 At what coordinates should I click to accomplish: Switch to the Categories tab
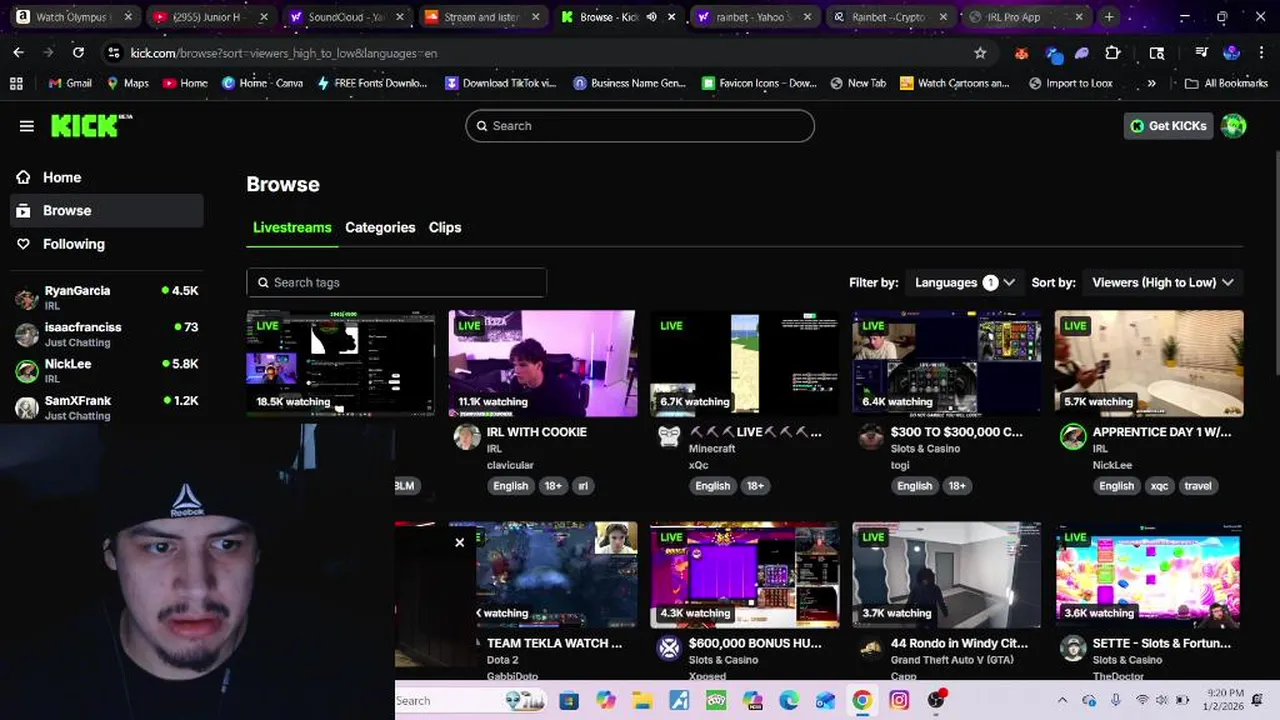pos(380,228)
